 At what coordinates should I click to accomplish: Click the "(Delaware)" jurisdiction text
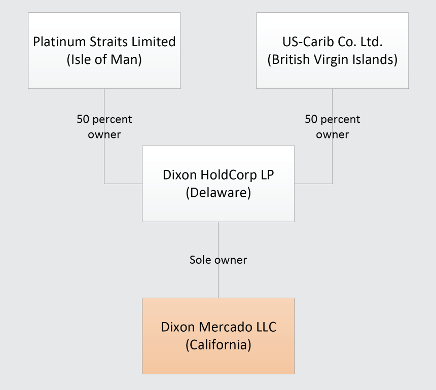218,193
